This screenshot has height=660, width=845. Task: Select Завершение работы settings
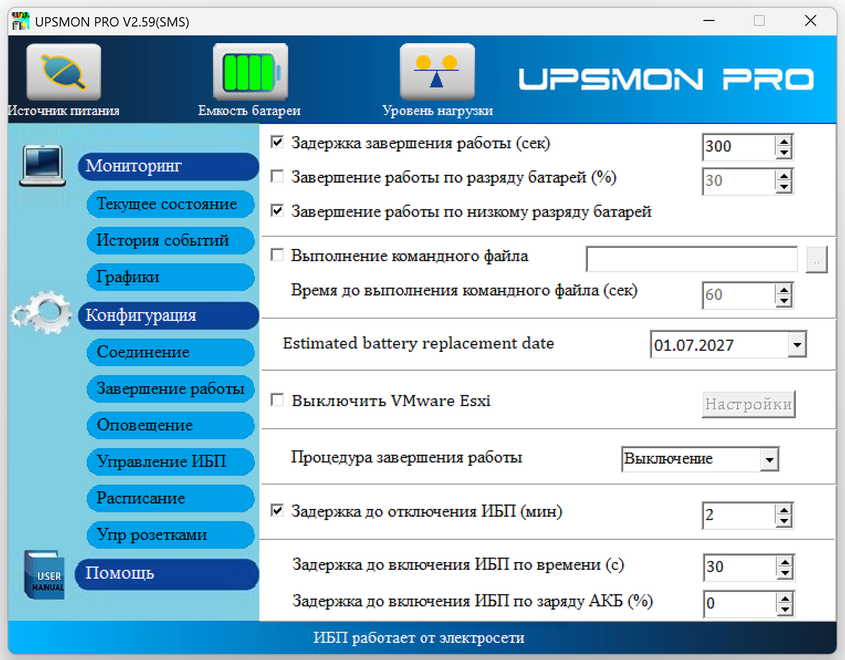170,388
